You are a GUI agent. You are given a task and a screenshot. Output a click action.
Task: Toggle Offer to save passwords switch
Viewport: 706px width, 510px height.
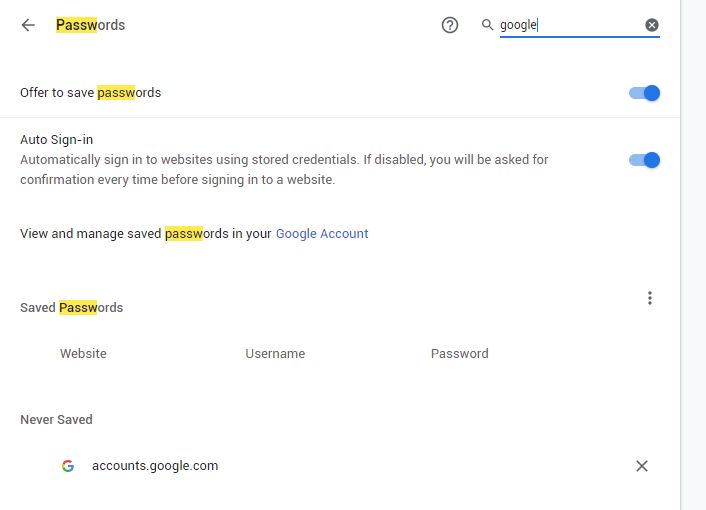point(644,93)
